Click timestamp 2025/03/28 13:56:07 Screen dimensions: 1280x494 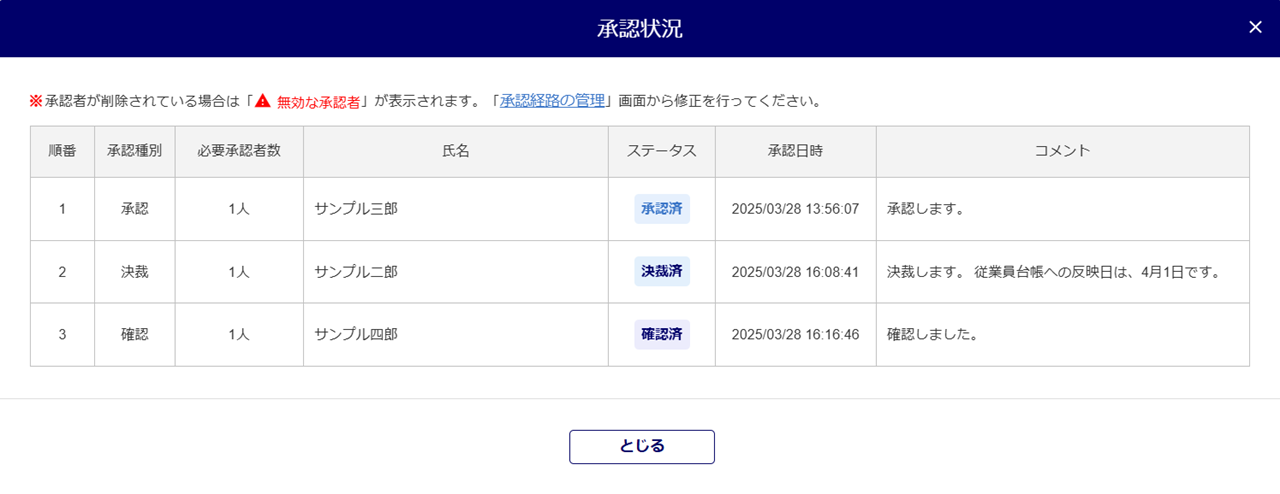(x=795, y=209)
